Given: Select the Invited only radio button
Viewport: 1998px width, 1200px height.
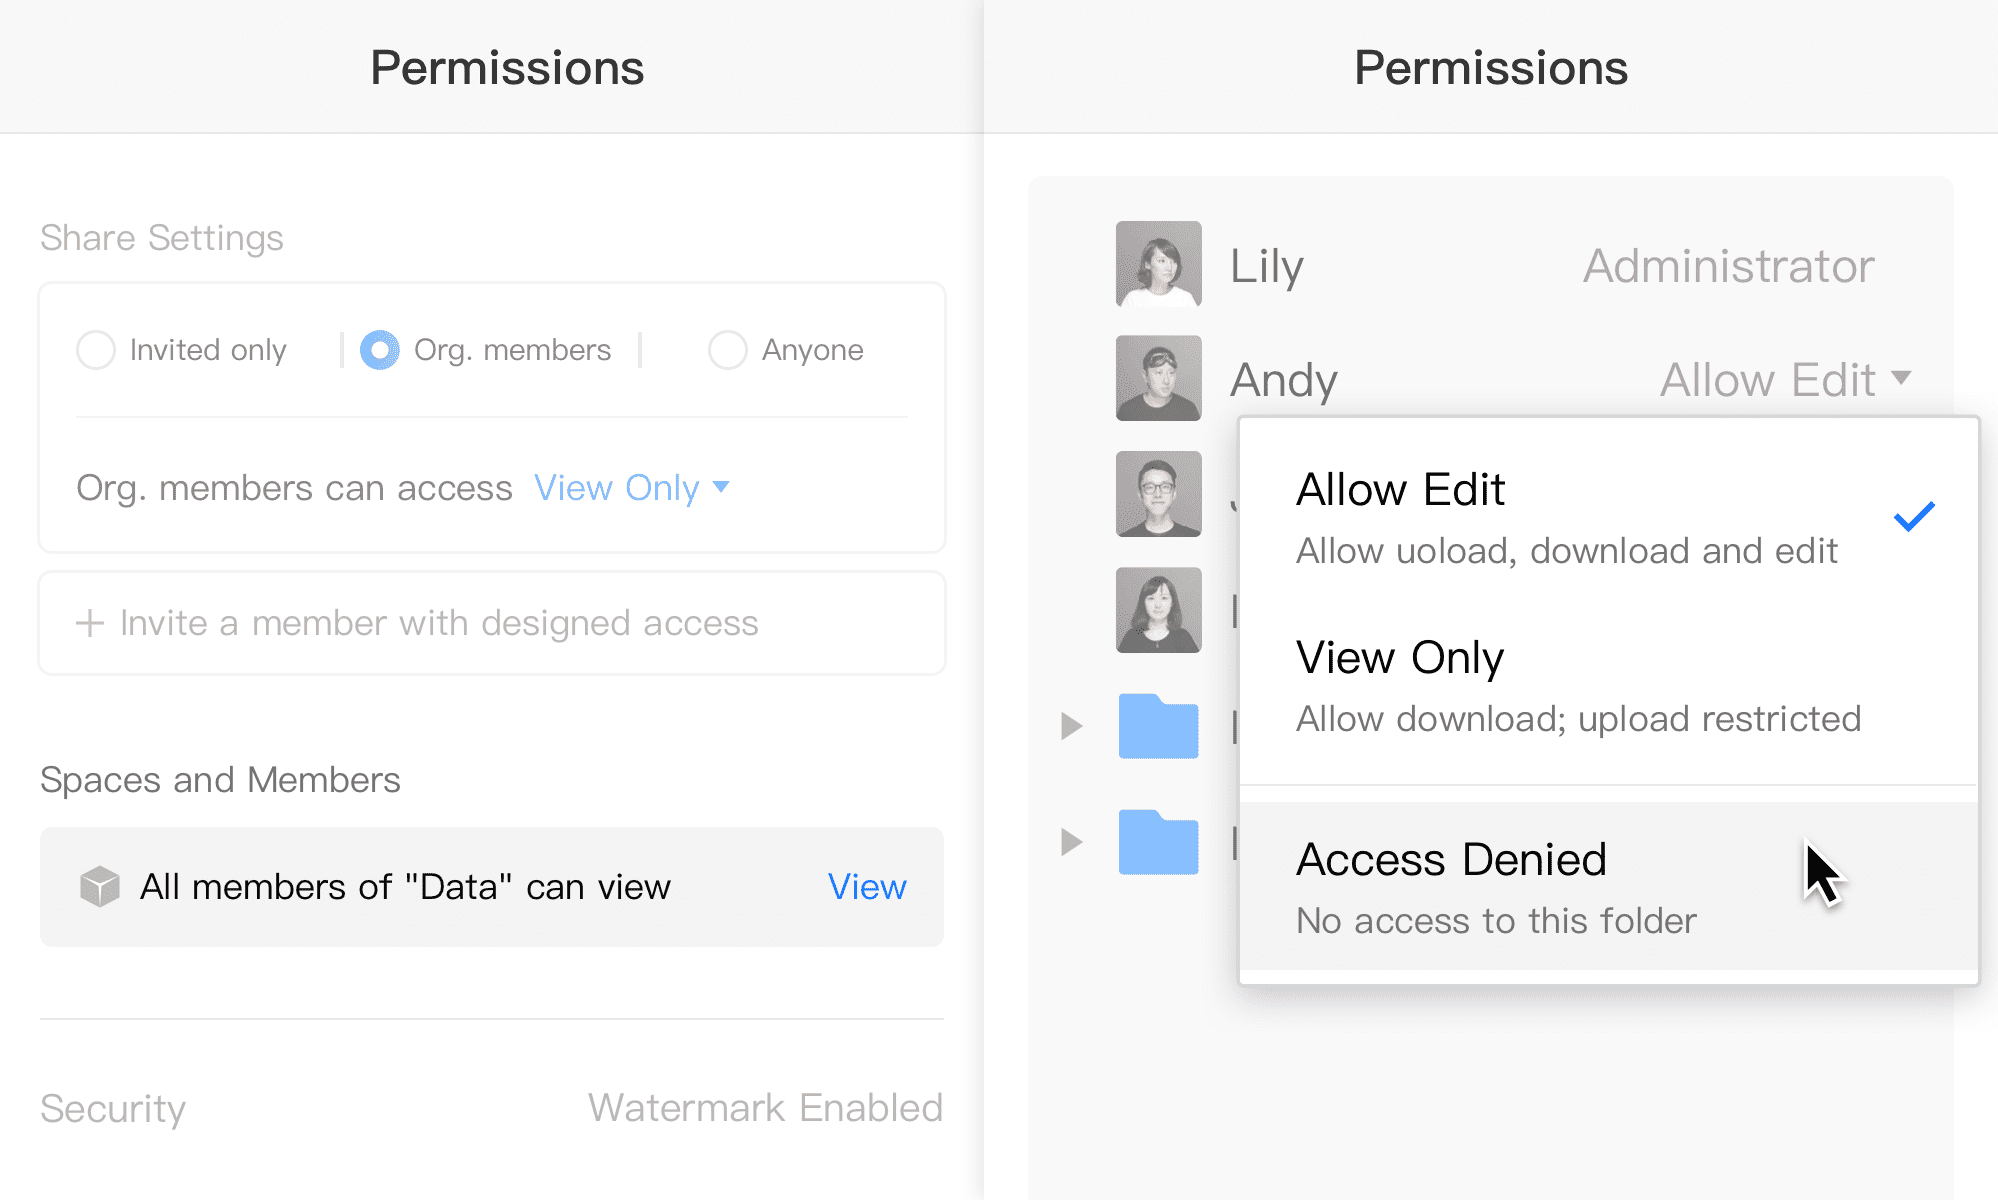Looking at the screenshot, I should [x=96, y=350].
